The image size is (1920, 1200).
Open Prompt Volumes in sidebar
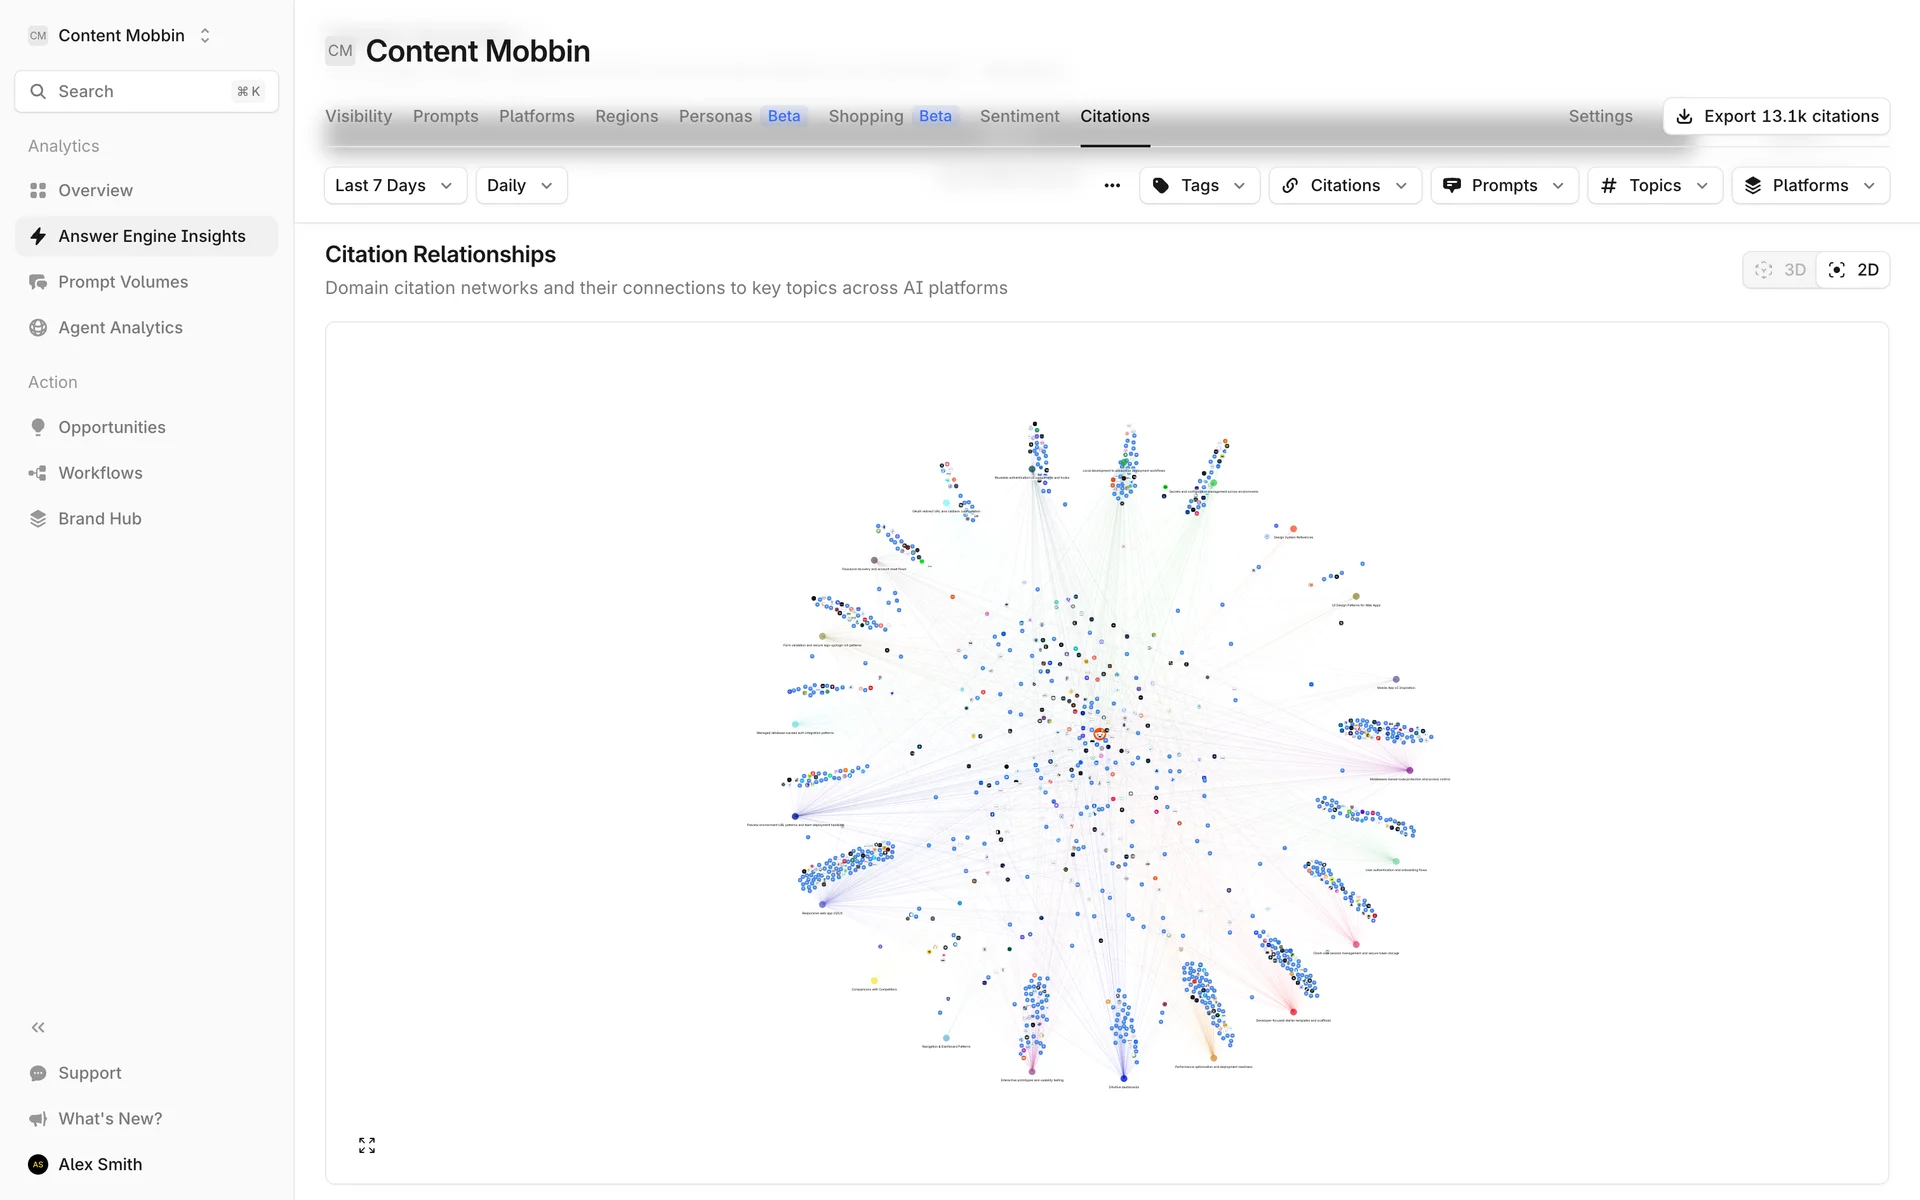(122, 282)
